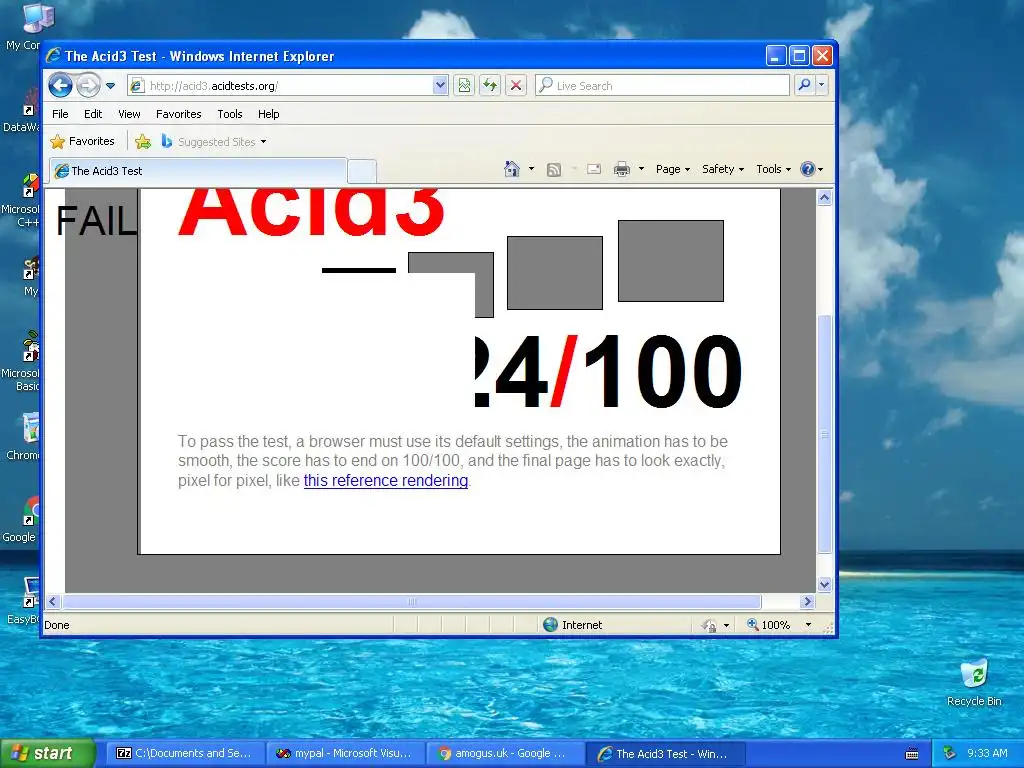Click the magnifier Search button

click(x=805, y=85)
